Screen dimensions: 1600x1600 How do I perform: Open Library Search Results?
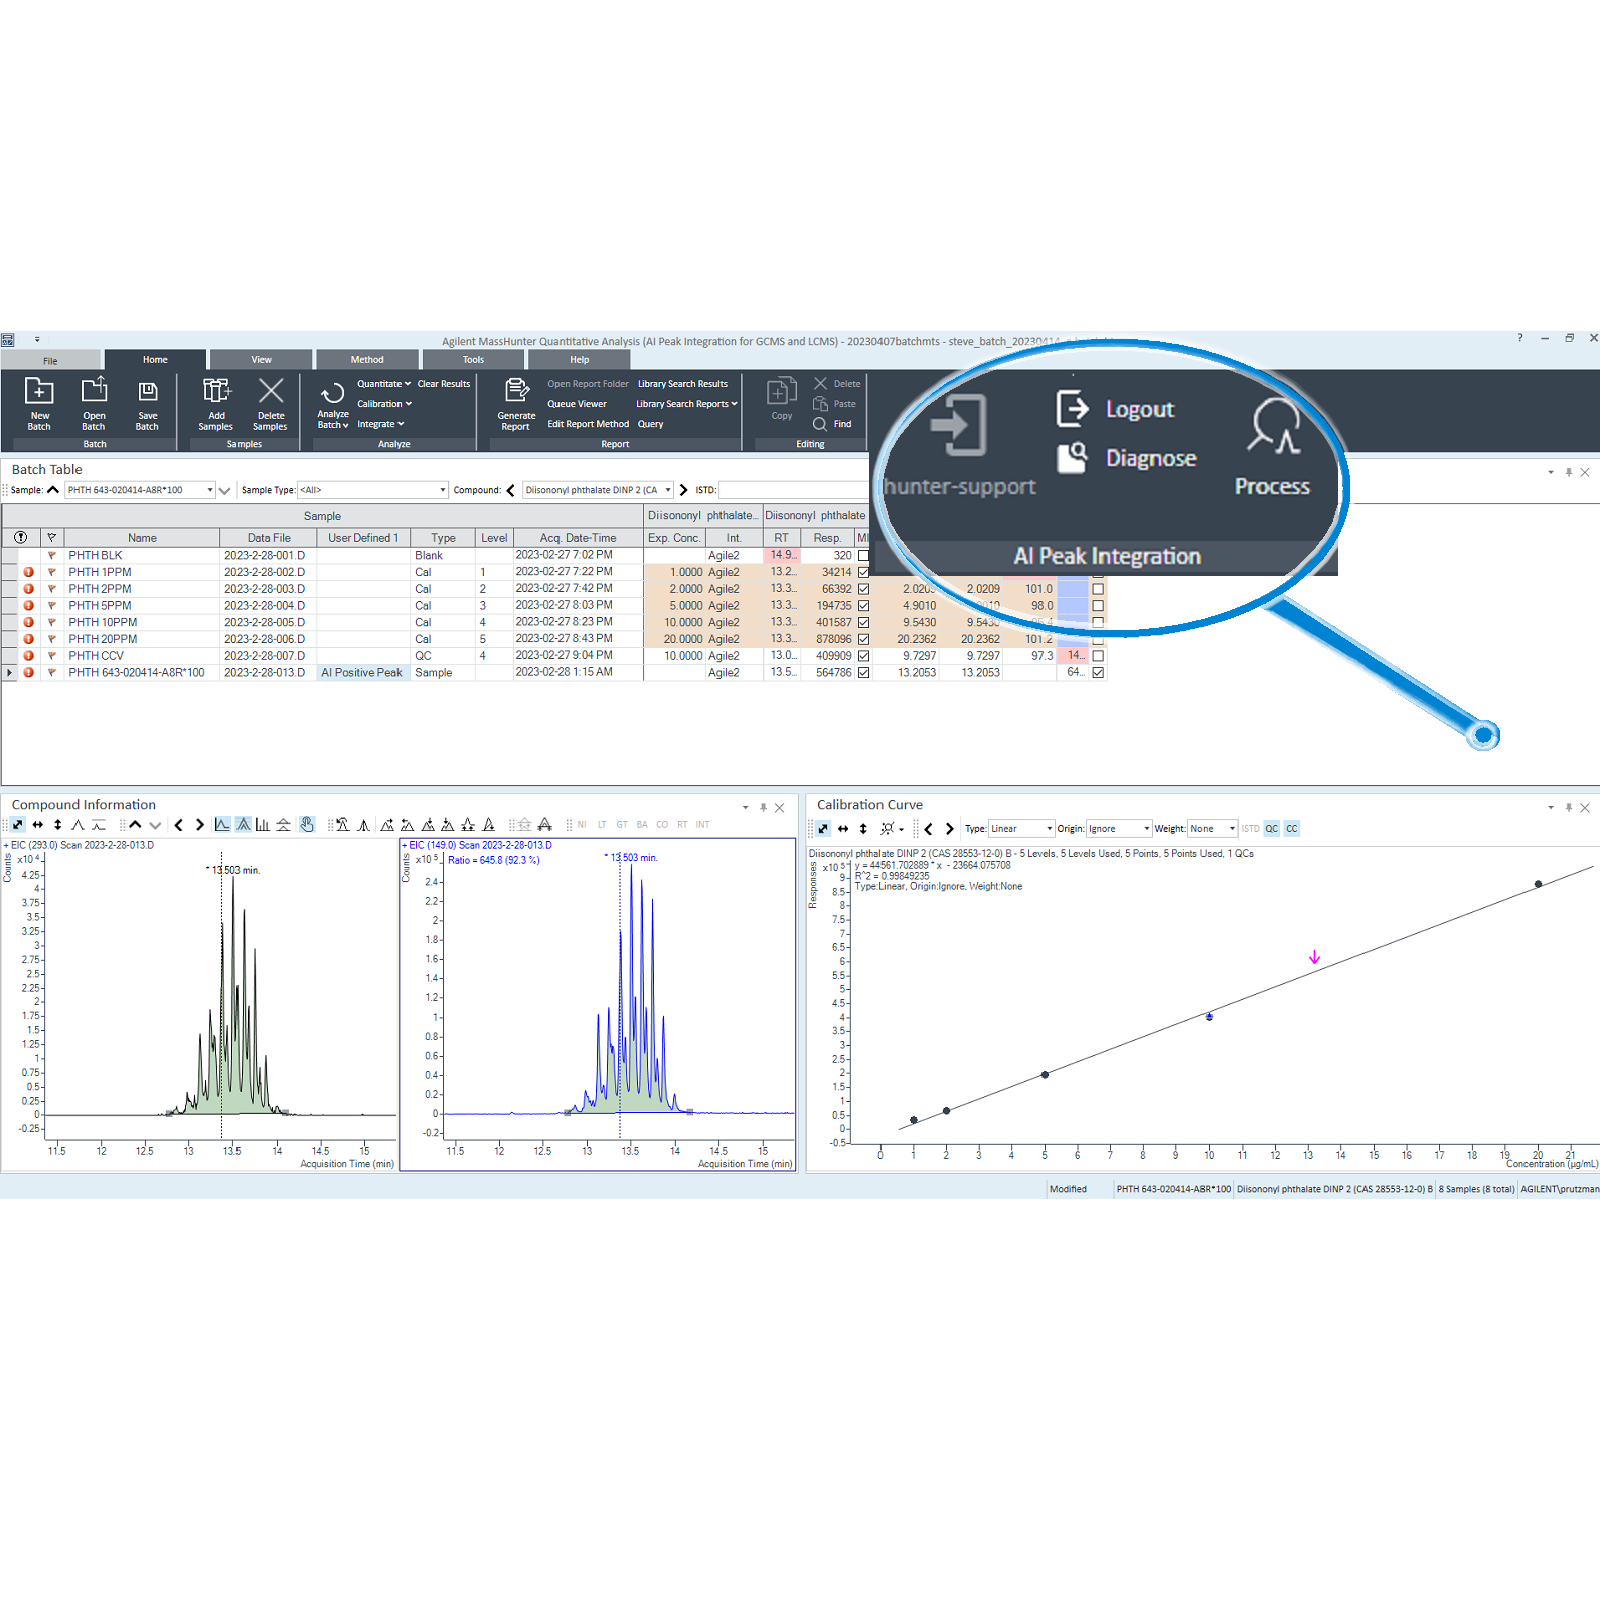tap(683, 384)
